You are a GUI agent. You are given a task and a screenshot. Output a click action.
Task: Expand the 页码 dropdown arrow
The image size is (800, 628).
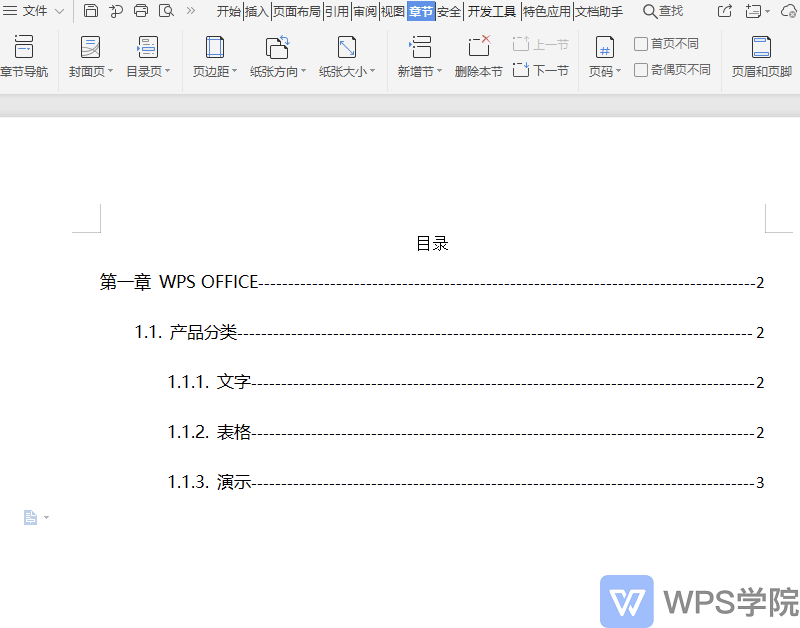618,71
